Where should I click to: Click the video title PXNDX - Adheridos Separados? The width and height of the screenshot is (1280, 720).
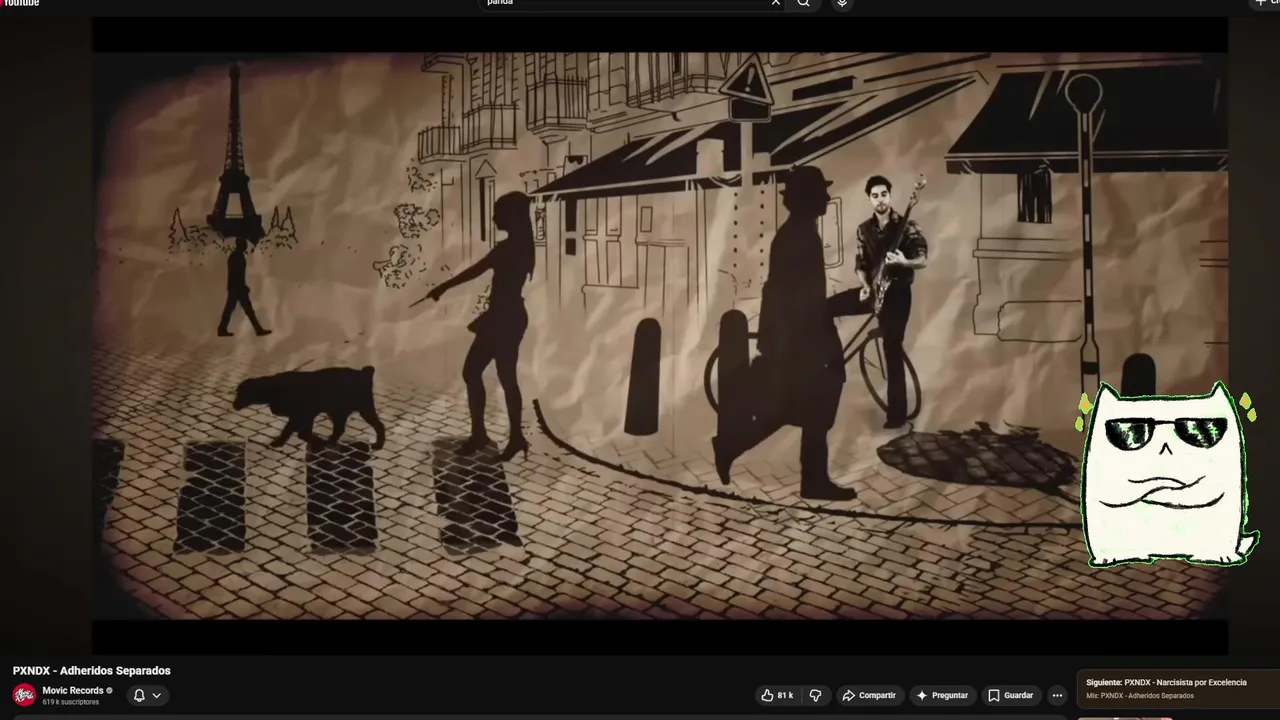[x=92, y=671]
